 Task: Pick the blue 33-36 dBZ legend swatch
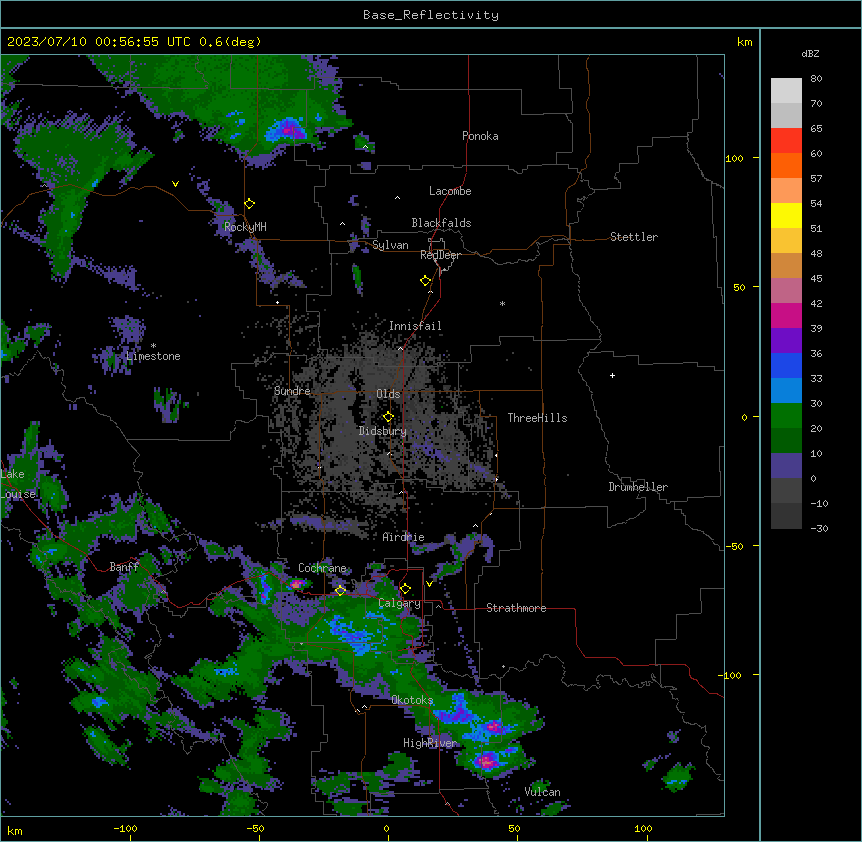pyautogui.click(x=786, y=366)
